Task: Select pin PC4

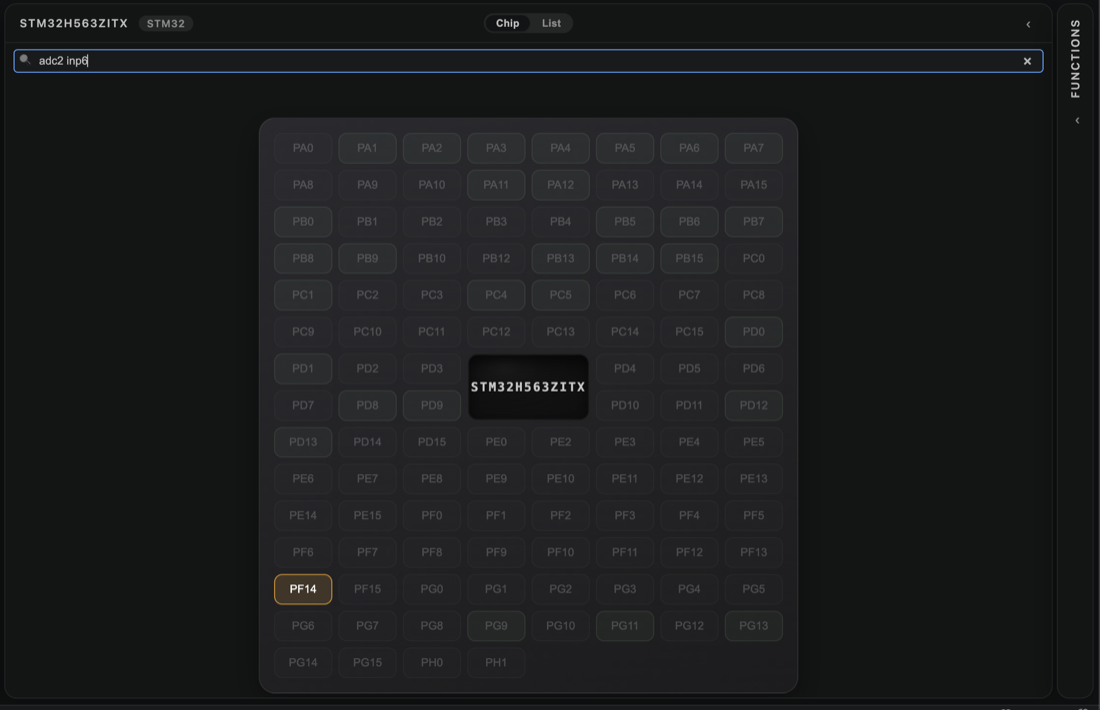Action: pyautogui.click(x=496, y=295)
